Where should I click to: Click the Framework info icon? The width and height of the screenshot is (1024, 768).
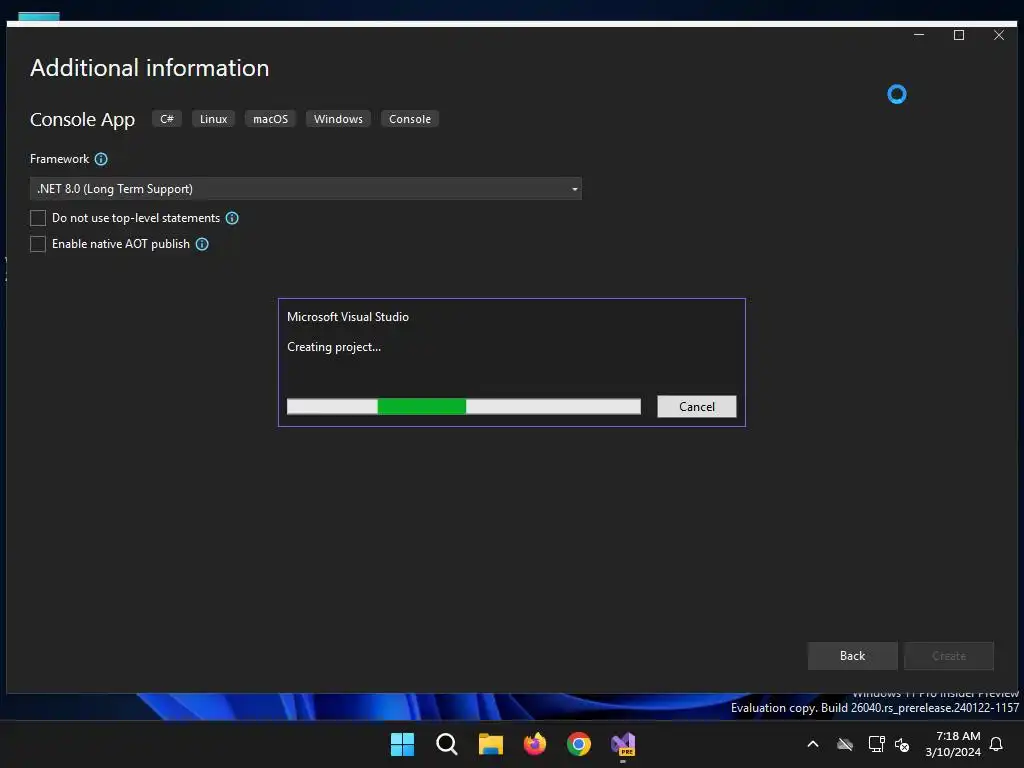click(x=101, y=159)
